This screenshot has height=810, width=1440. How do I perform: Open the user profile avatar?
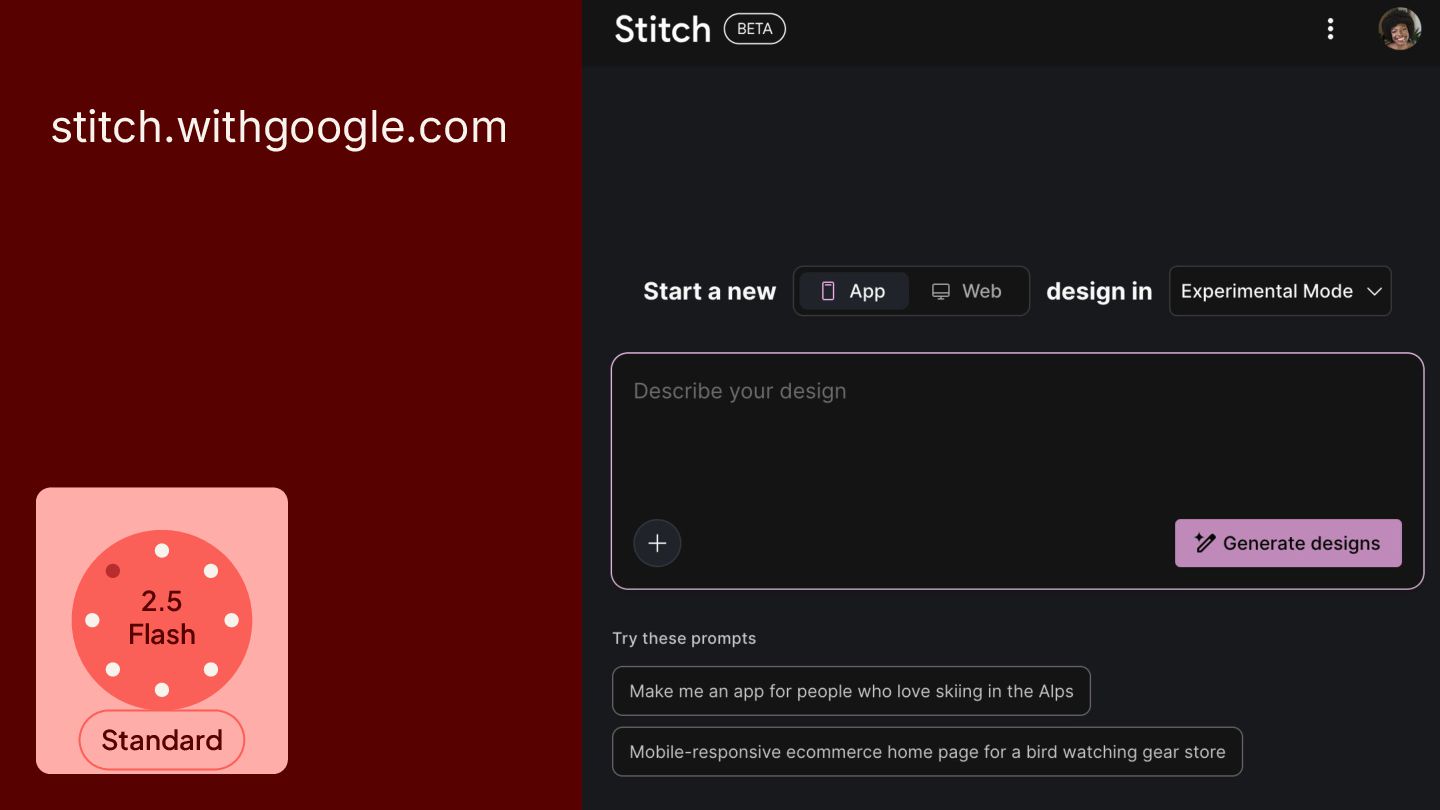tap(1399, 29)
